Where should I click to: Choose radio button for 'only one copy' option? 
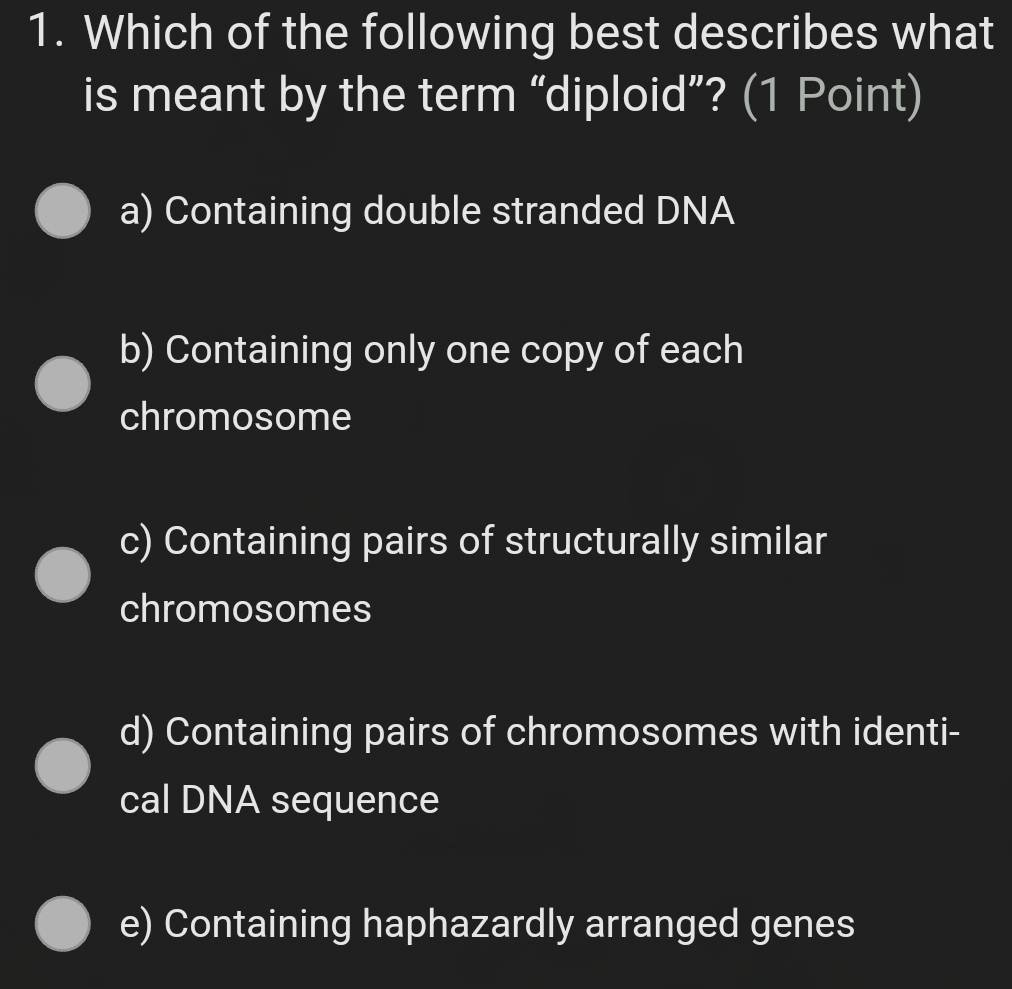[x=63, y=383]
